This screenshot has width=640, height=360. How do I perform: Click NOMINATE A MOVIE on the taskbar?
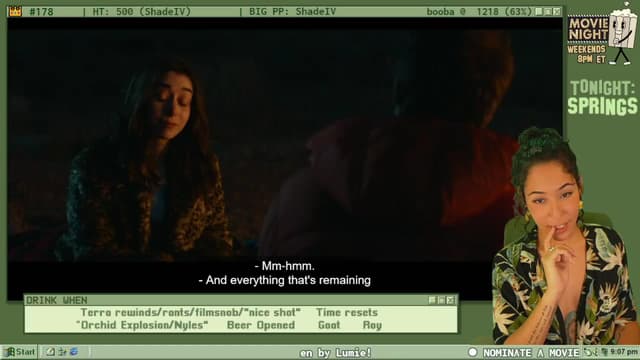(531, 353)
